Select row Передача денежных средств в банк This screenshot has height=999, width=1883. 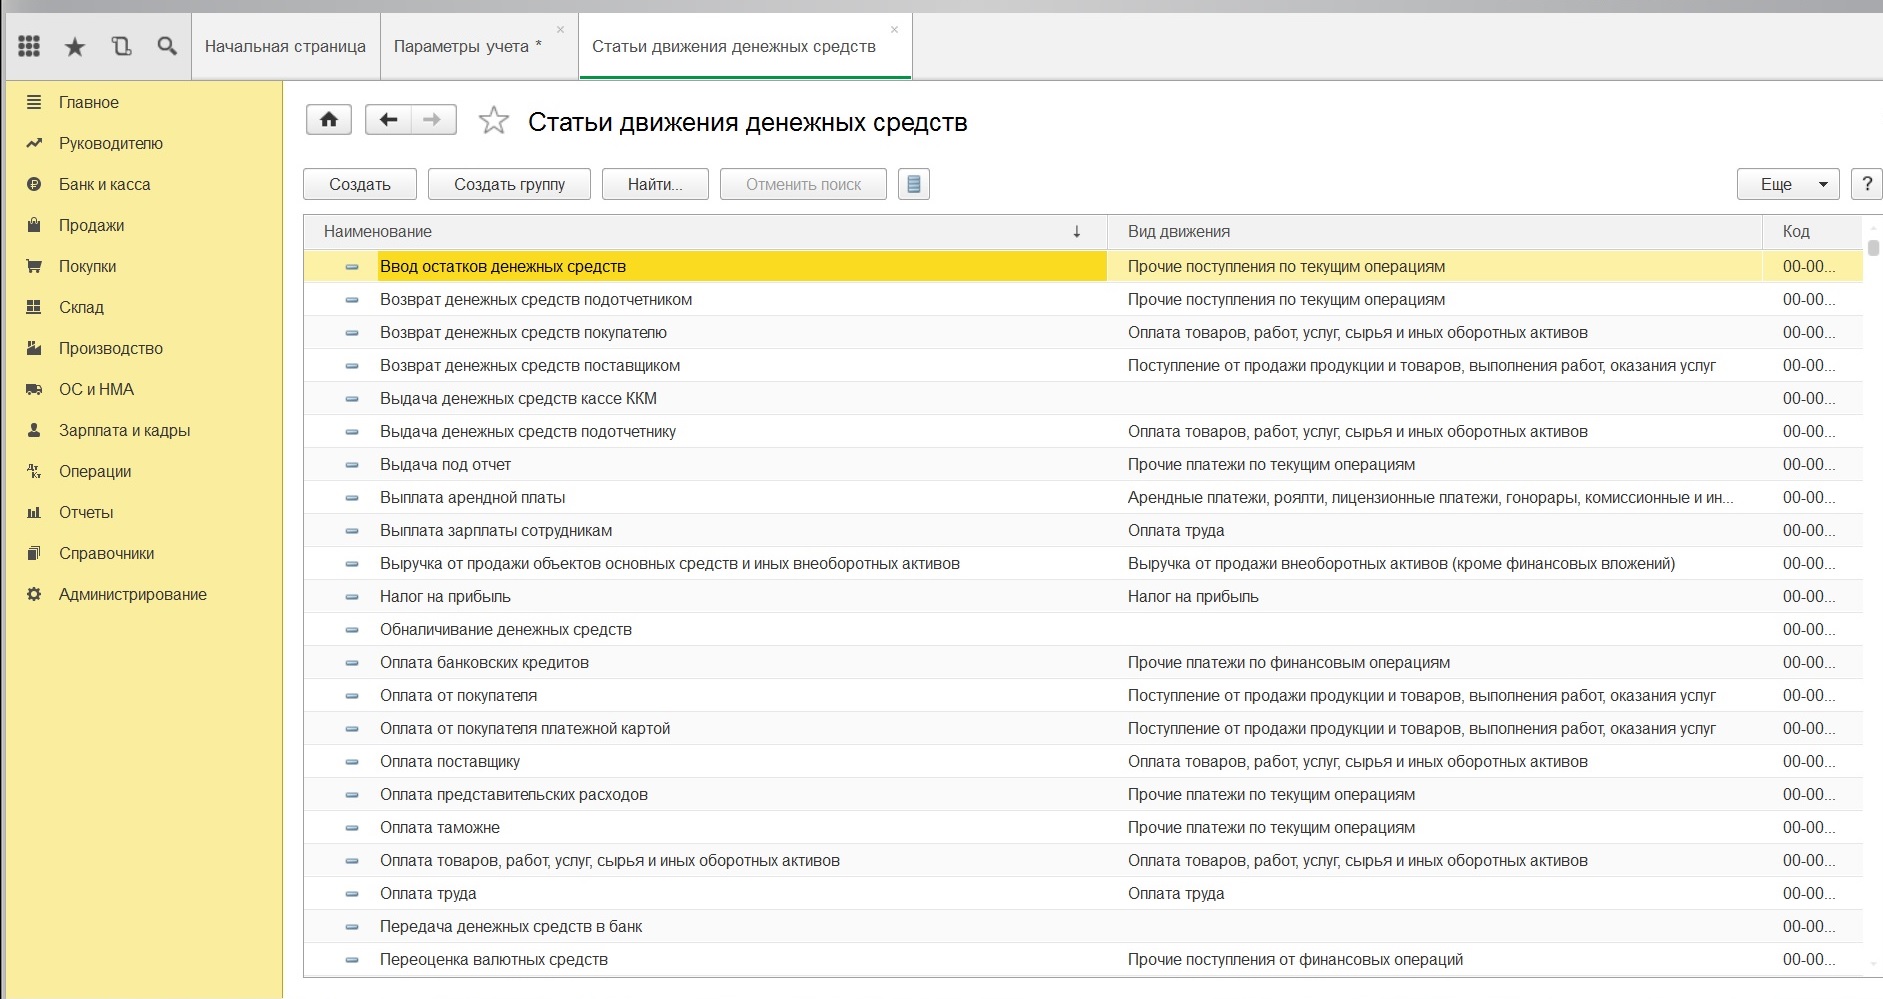pos(1083,926)
